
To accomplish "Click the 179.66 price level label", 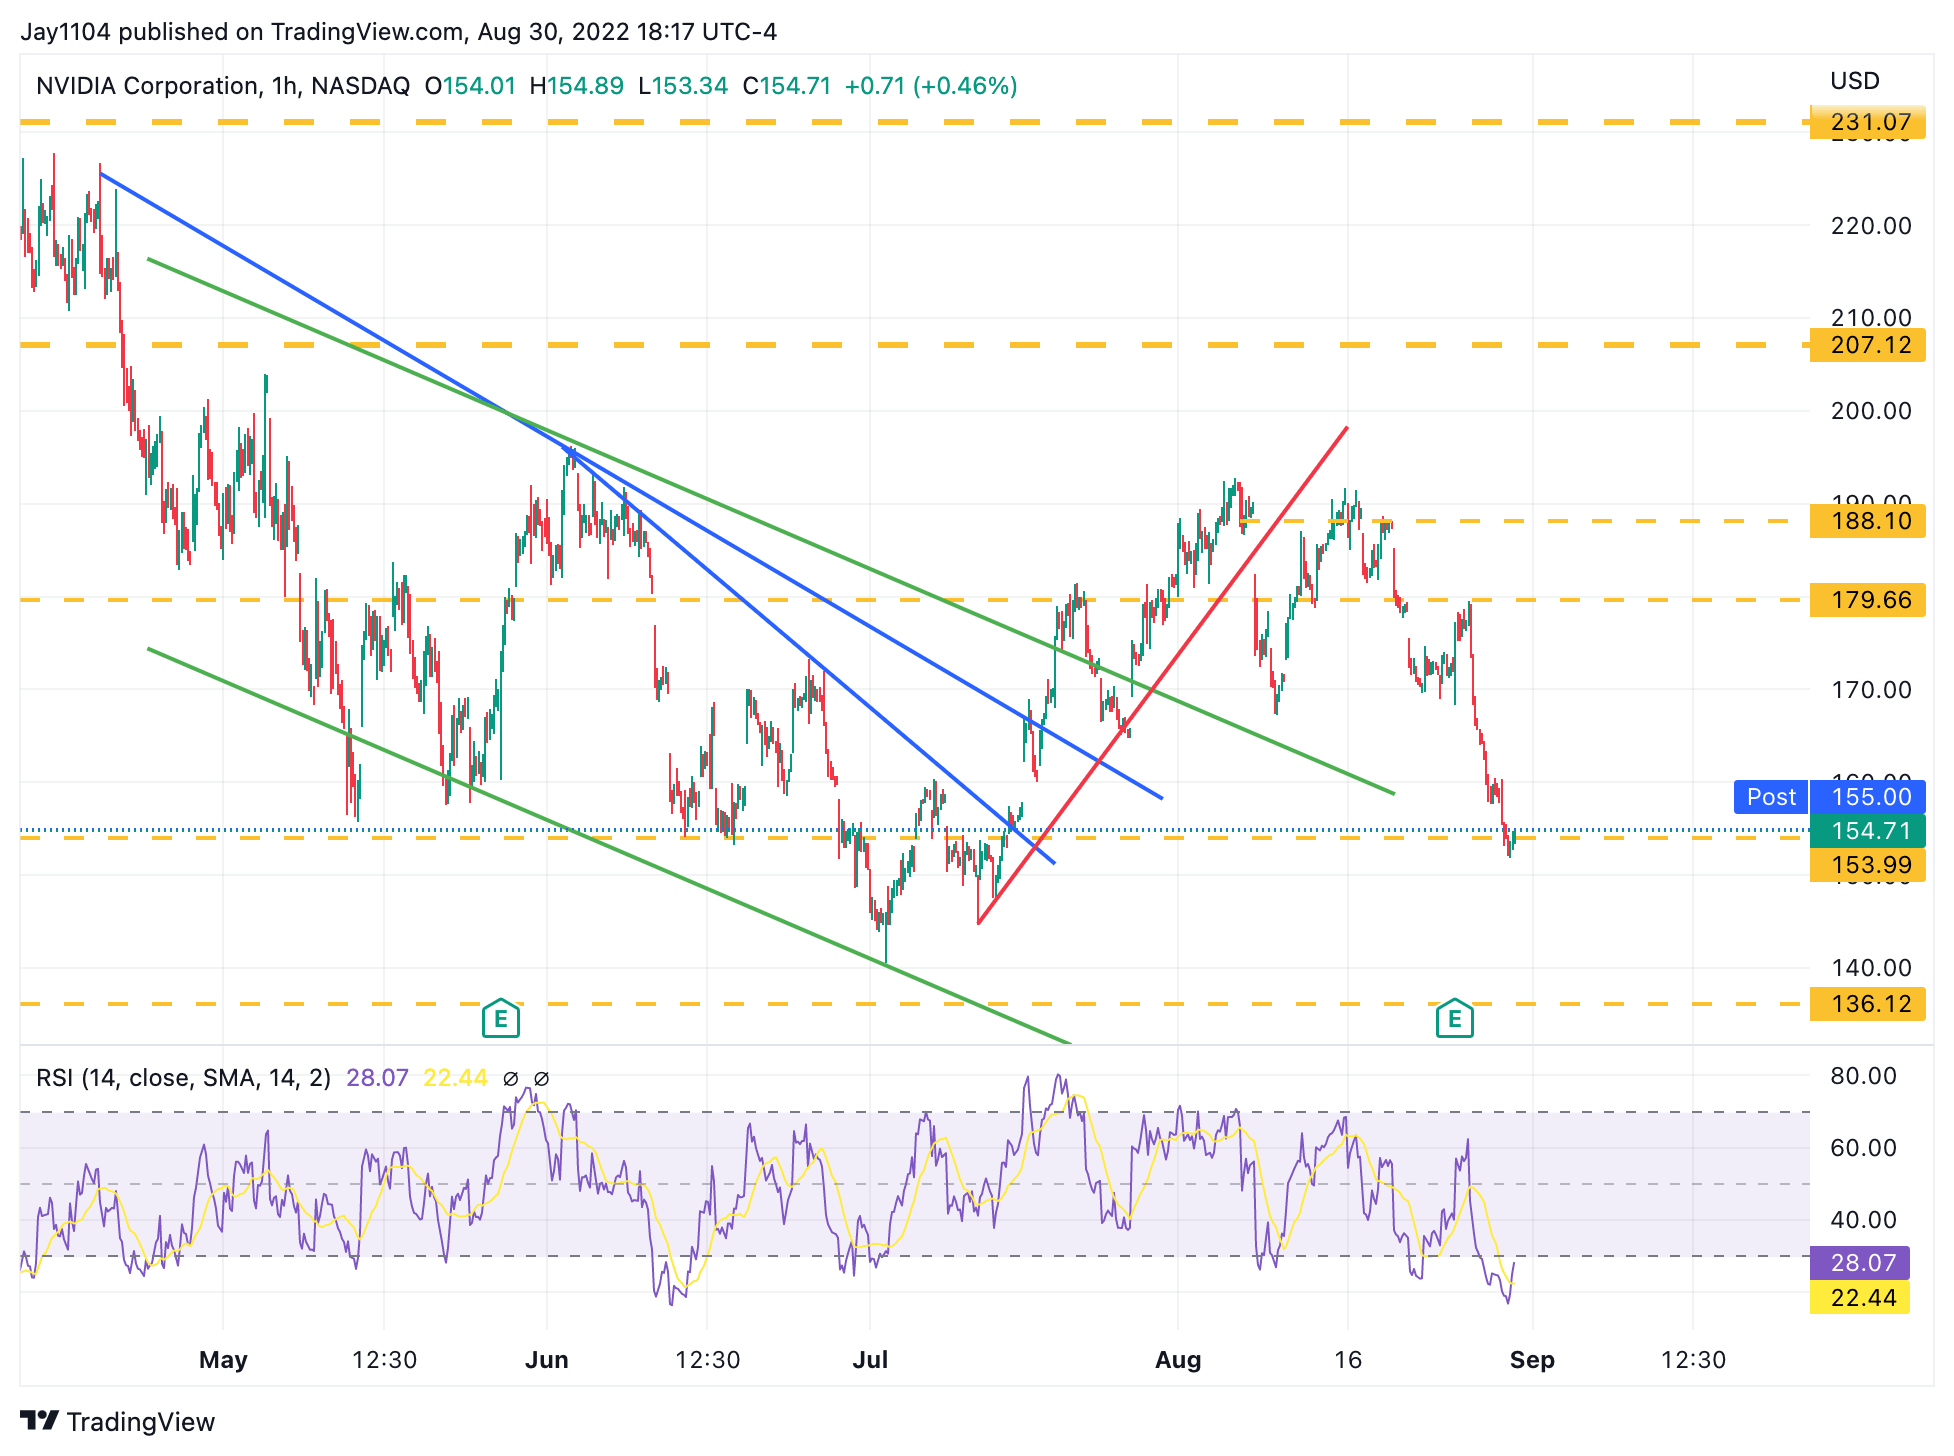I will click(1868, 600).
